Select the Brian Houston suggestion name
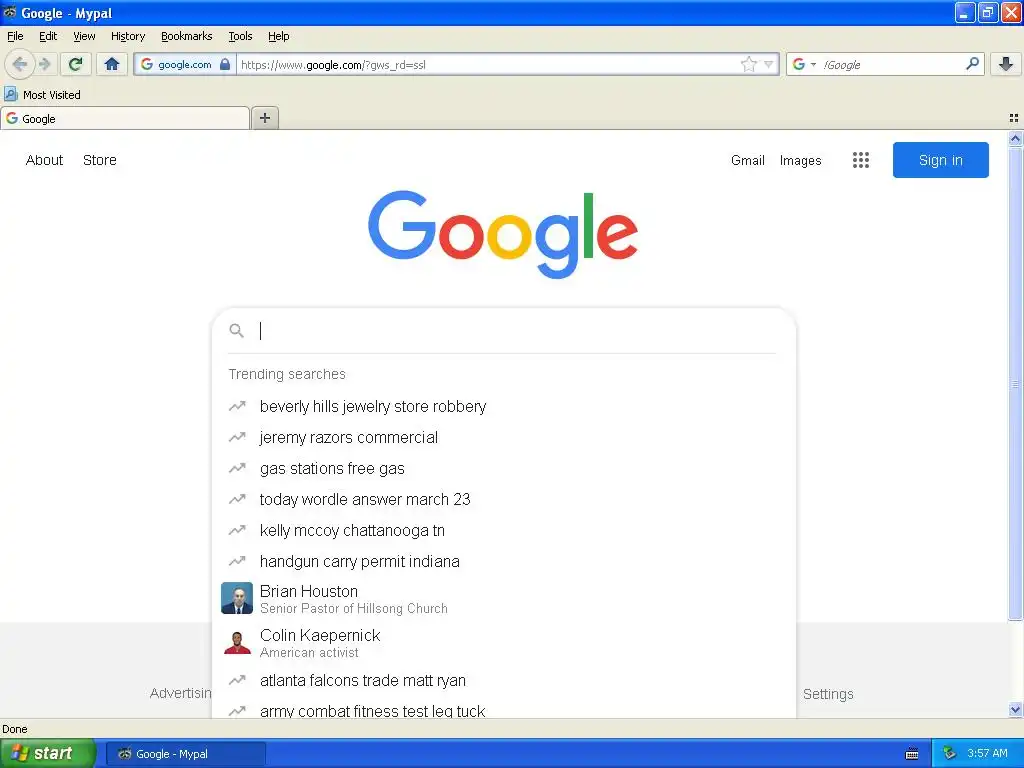 [308, 591]
